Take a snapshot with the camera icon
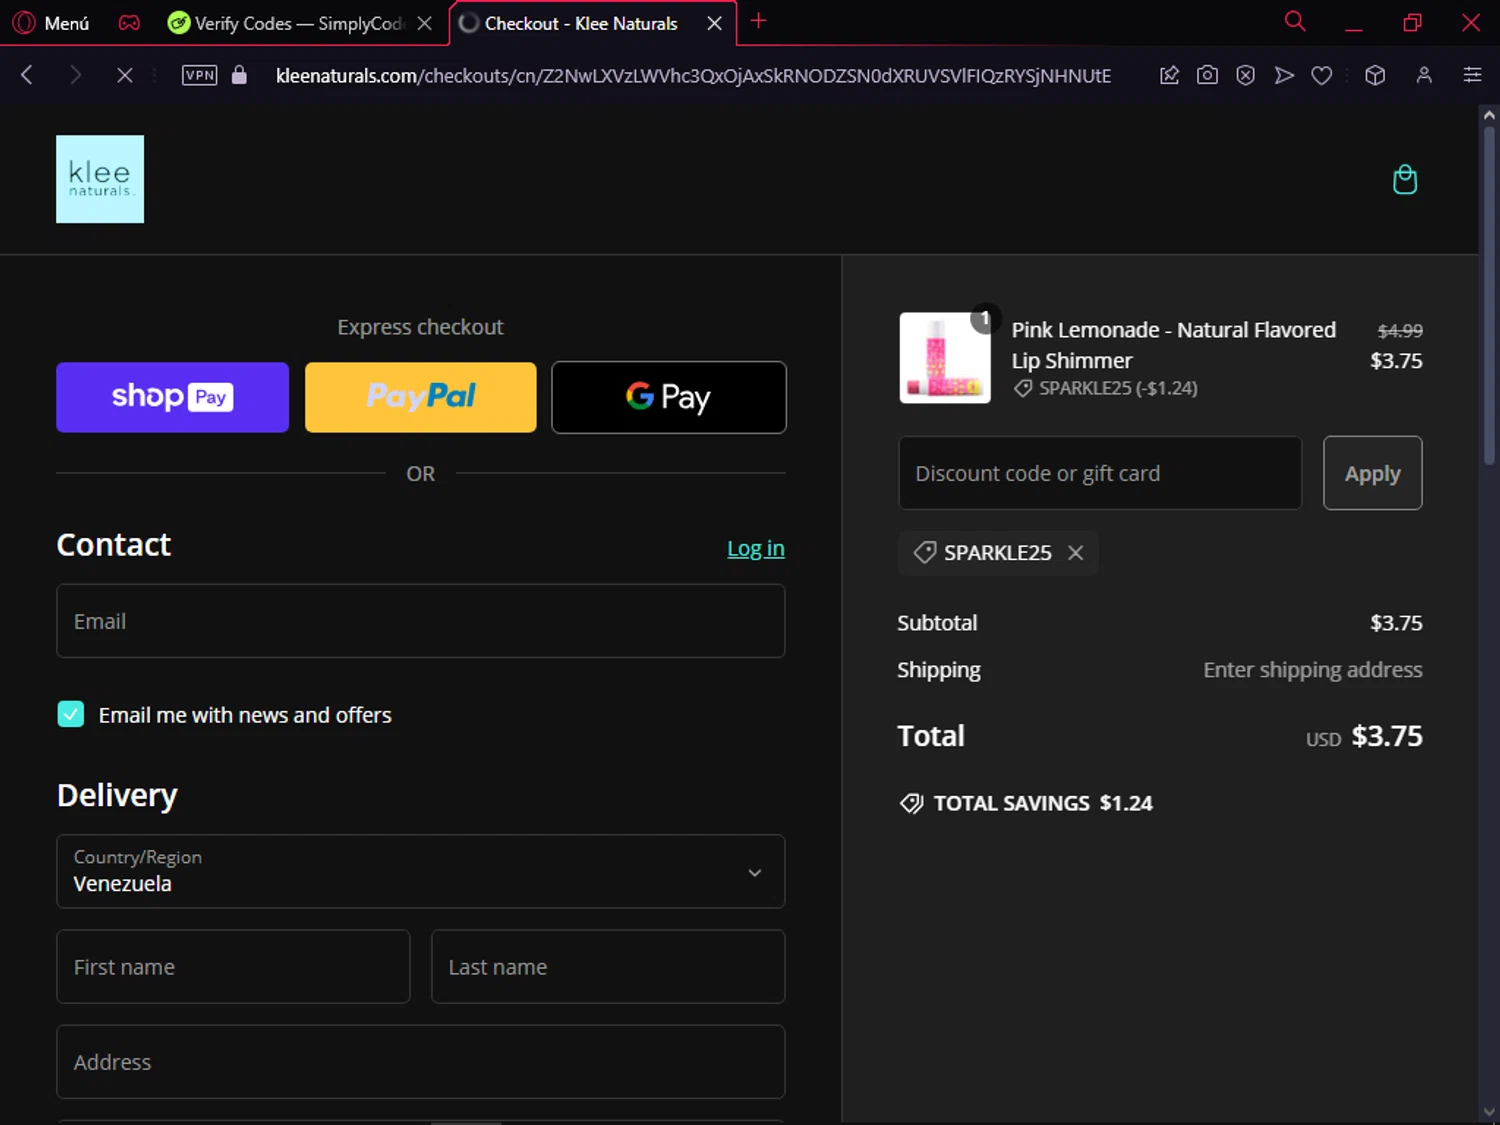The image size is (1500, 1125). coord(1207,75)
